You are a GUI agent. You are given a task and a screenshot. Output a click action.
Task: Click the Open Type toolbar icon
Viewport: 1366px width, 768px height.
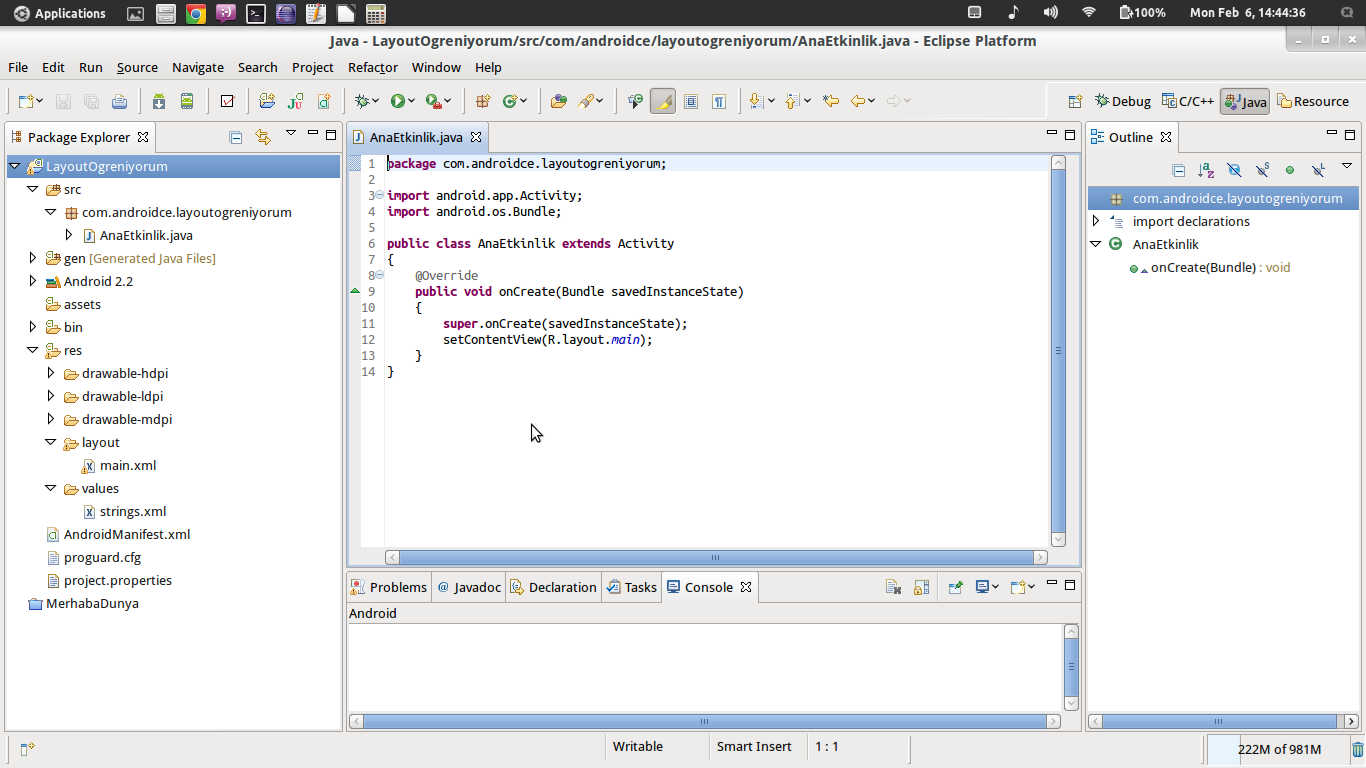559,101
